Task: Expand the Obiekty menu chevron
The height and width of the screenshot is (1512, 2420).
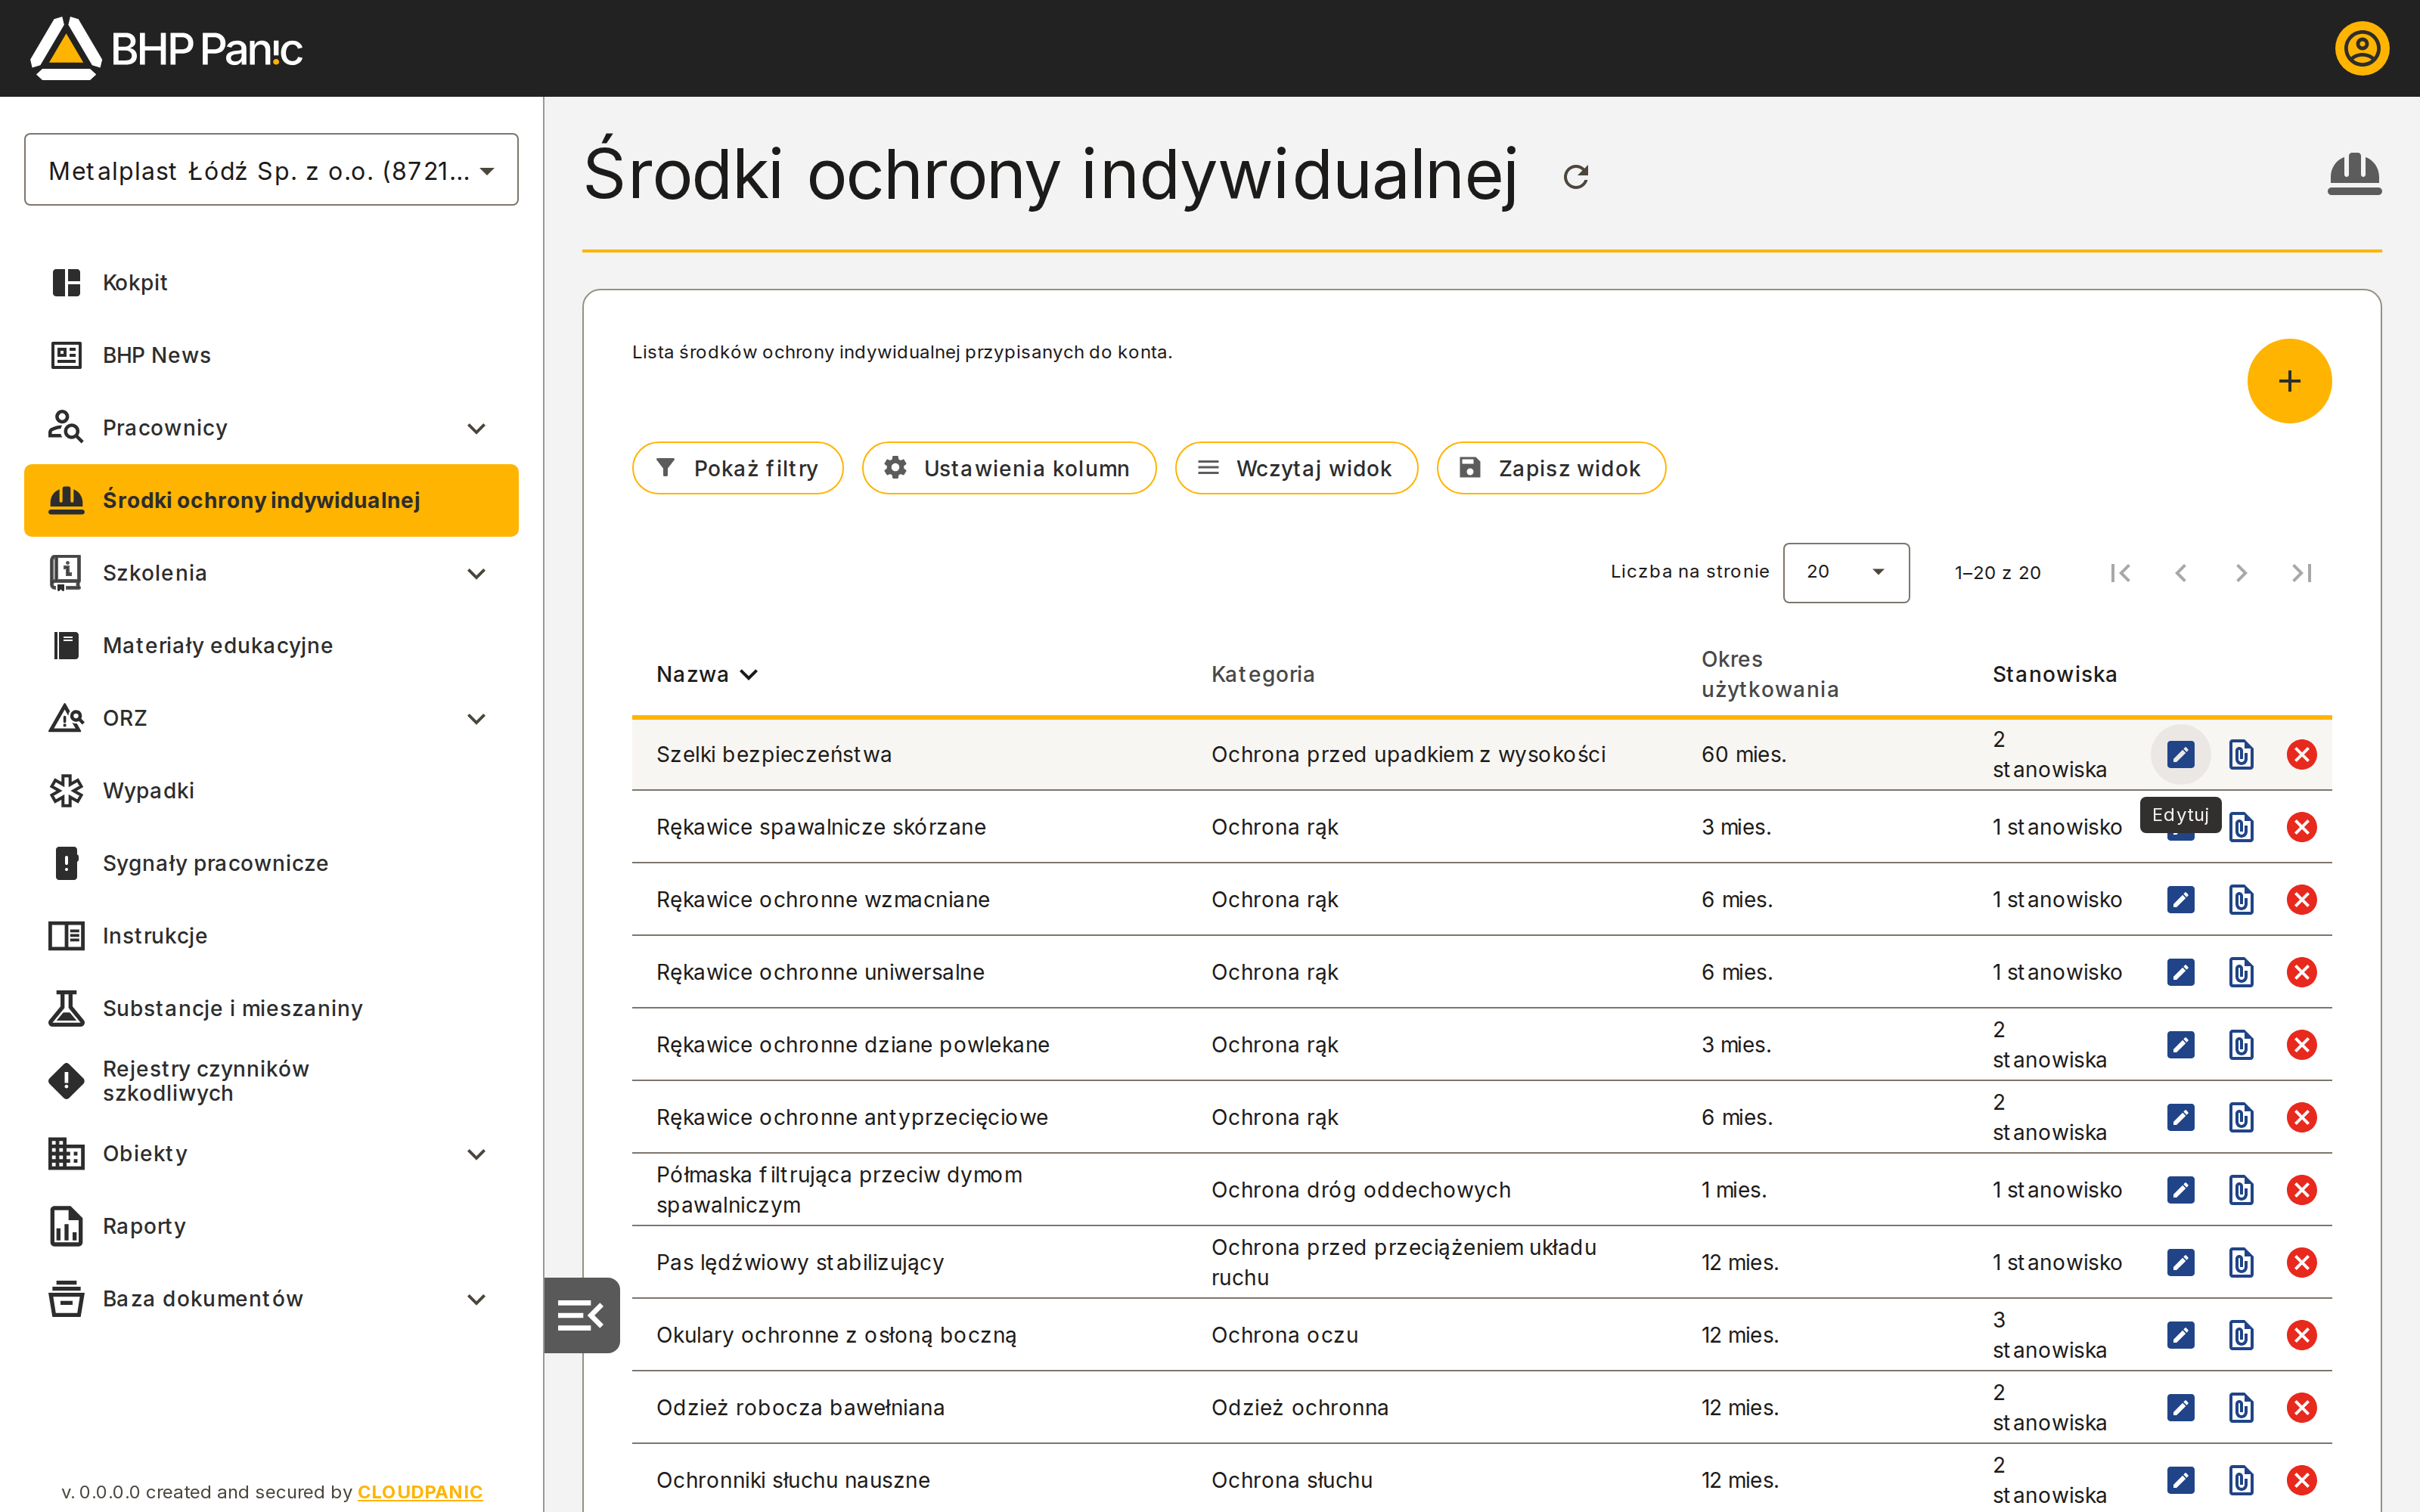Action: pyautogui.click(x=477, y=1154)
